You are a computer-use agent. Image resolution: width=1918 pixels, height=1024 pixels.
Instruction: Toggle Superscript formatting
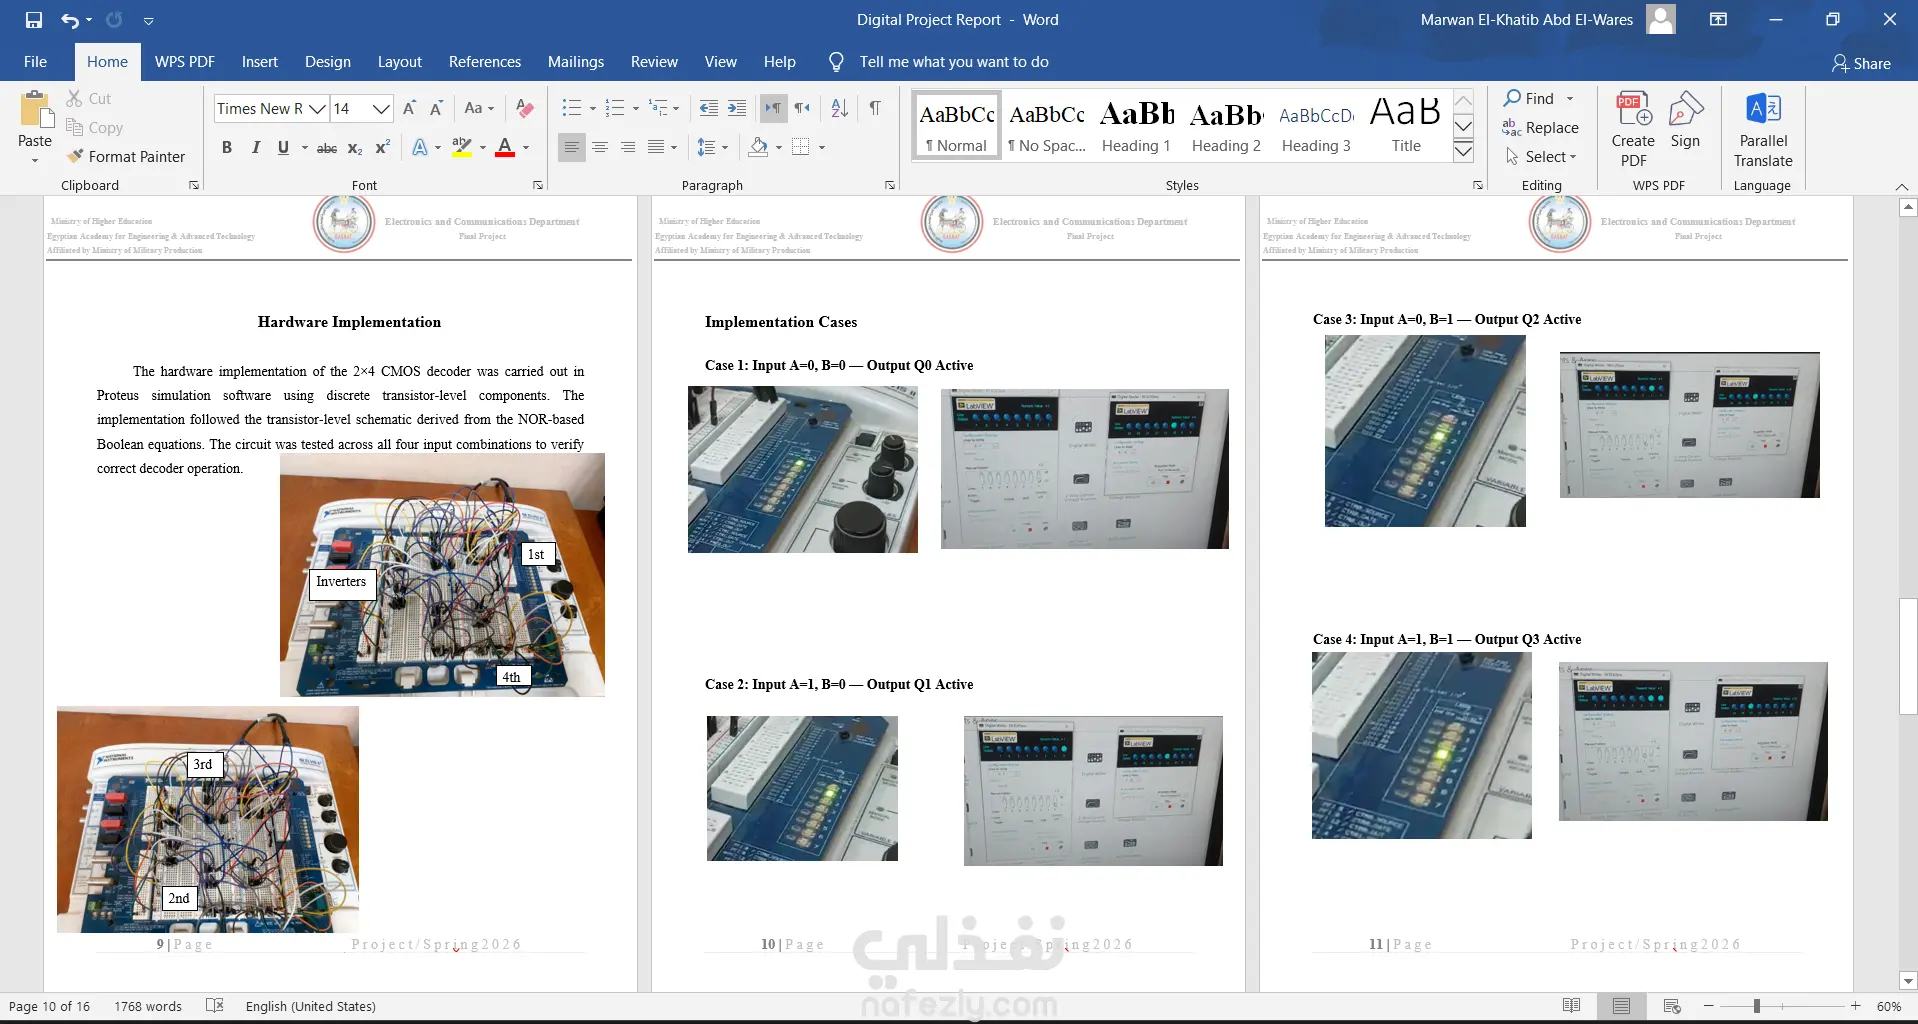tap(382, 148)
